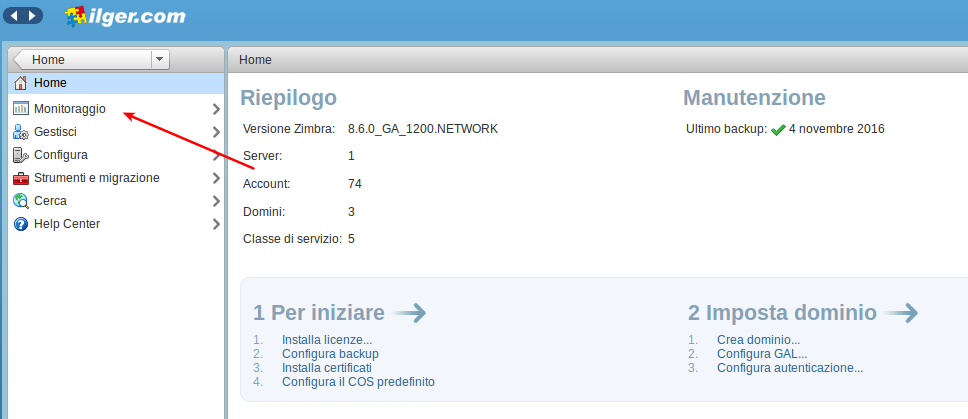
Task: Click the backup date 4 novembre 2016
Action: click(837, 129)
